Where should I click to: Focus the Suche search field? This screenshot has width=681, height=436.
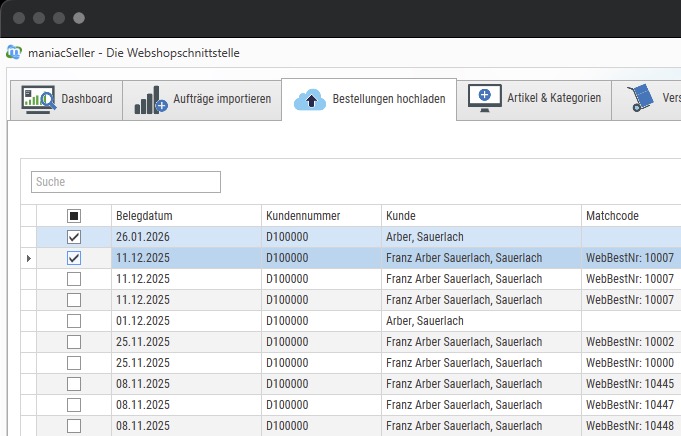[x=126, y=182]
